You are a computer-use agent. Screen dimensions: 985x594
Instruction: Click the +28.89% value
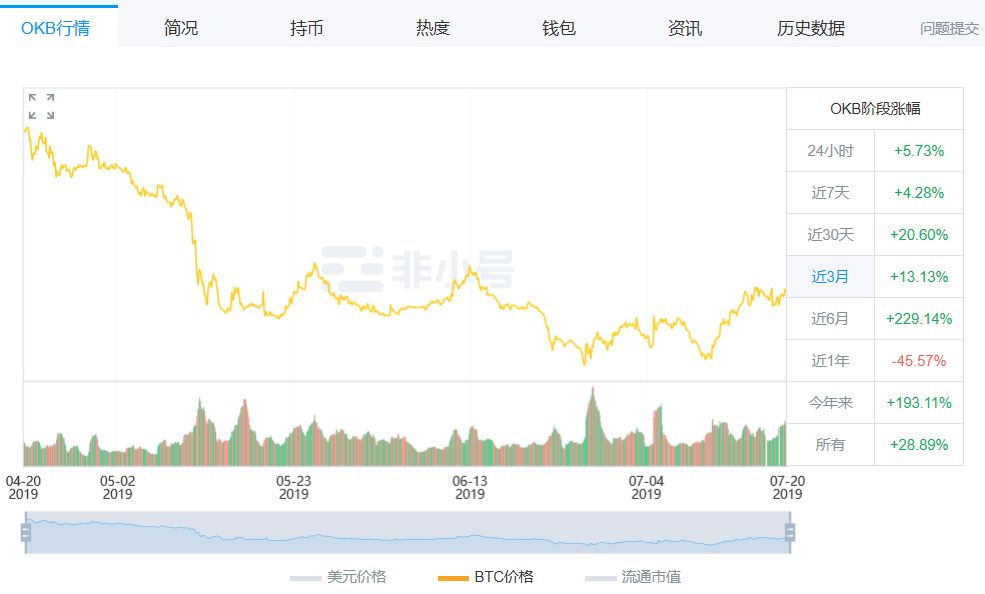(918, 445)
